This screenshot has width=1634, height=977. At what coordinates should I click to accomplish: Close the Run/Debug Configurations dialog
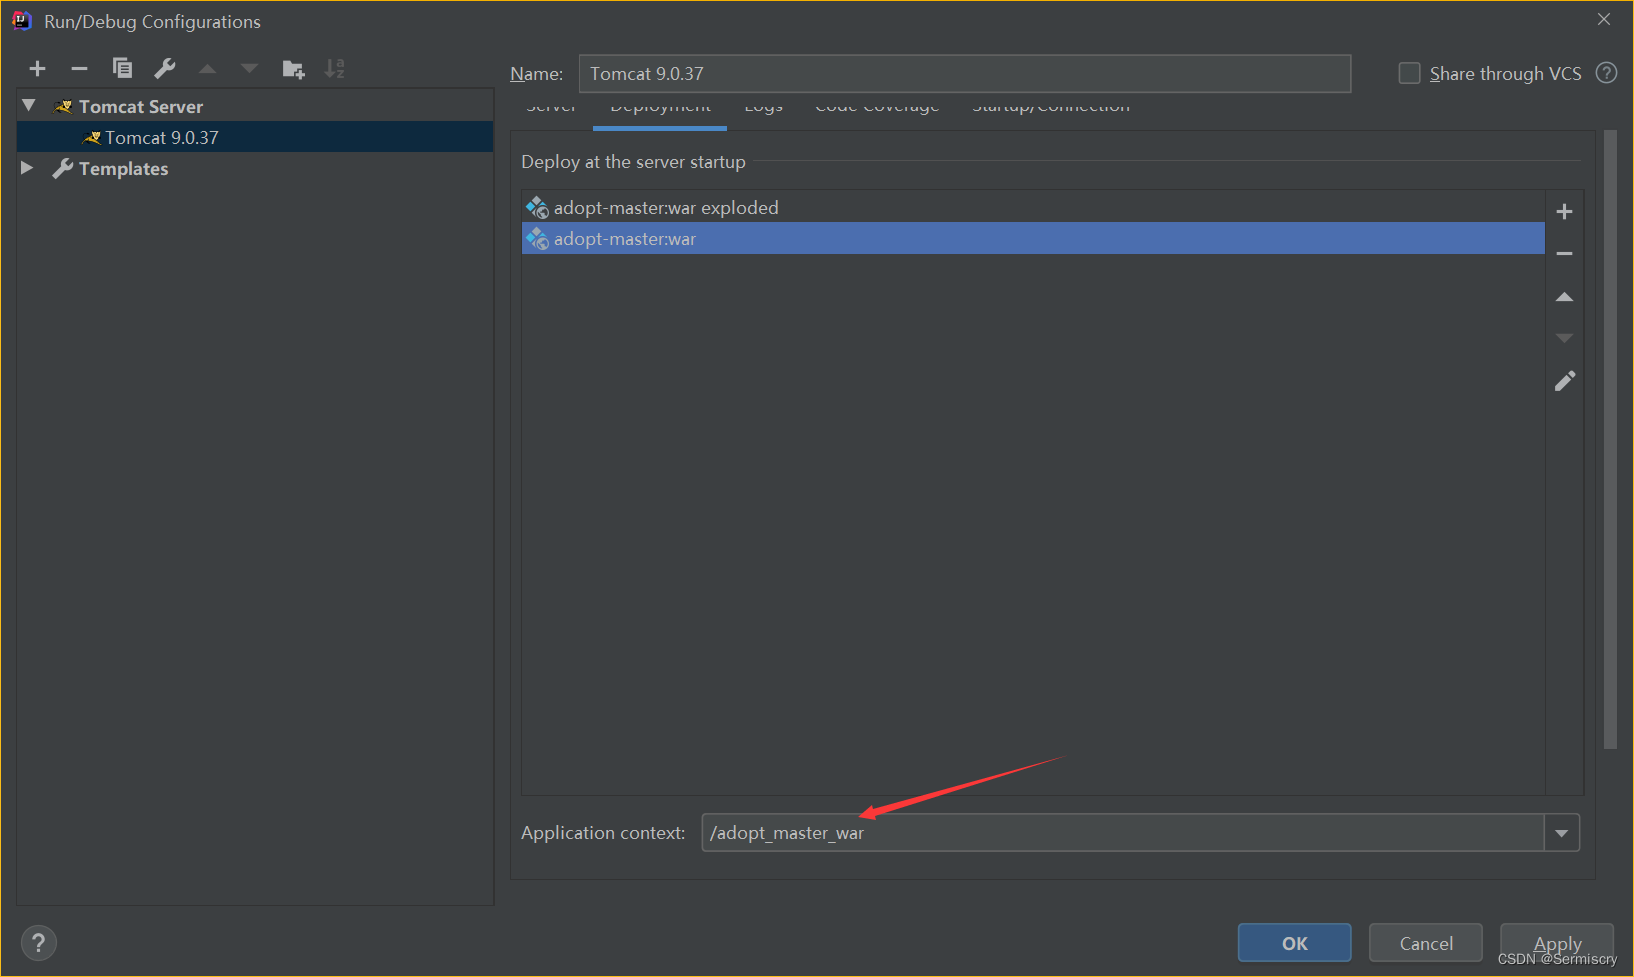[x=1604, y=19]
